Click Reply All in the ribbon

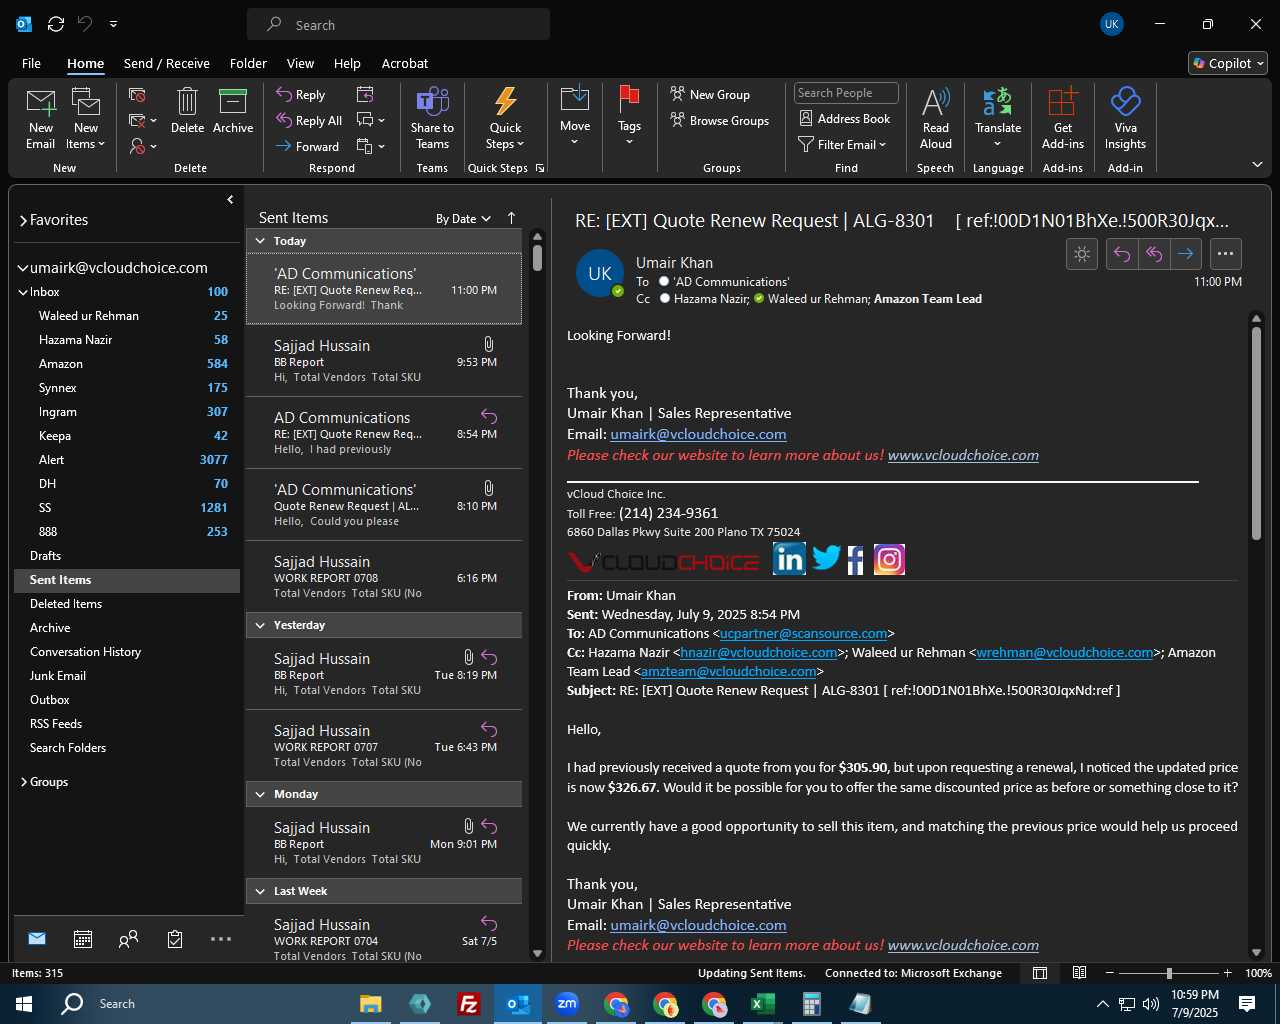pyautogui.click(x=309, y=121)
